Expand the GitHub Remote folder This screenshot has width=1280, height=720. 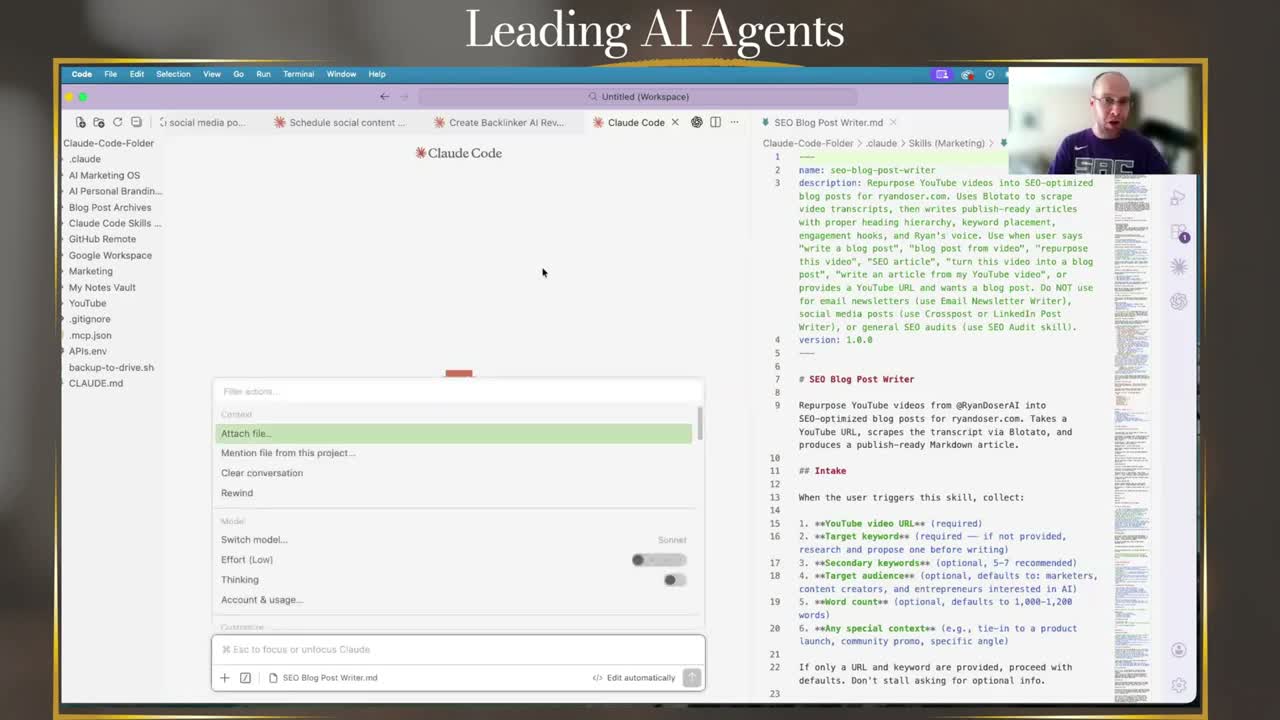pos(102,239)
